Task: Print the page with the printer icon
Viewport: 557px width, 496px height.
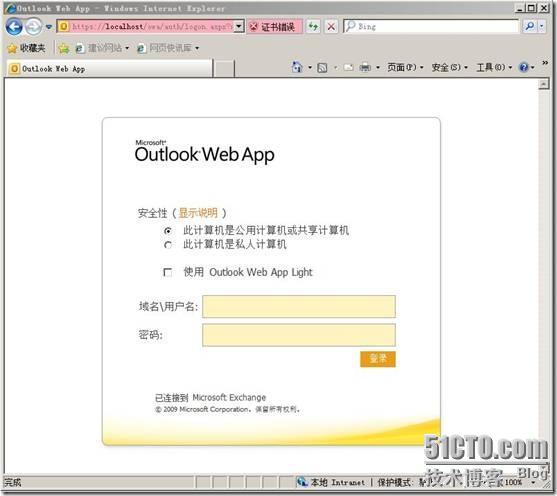Action: click(365, 67)
